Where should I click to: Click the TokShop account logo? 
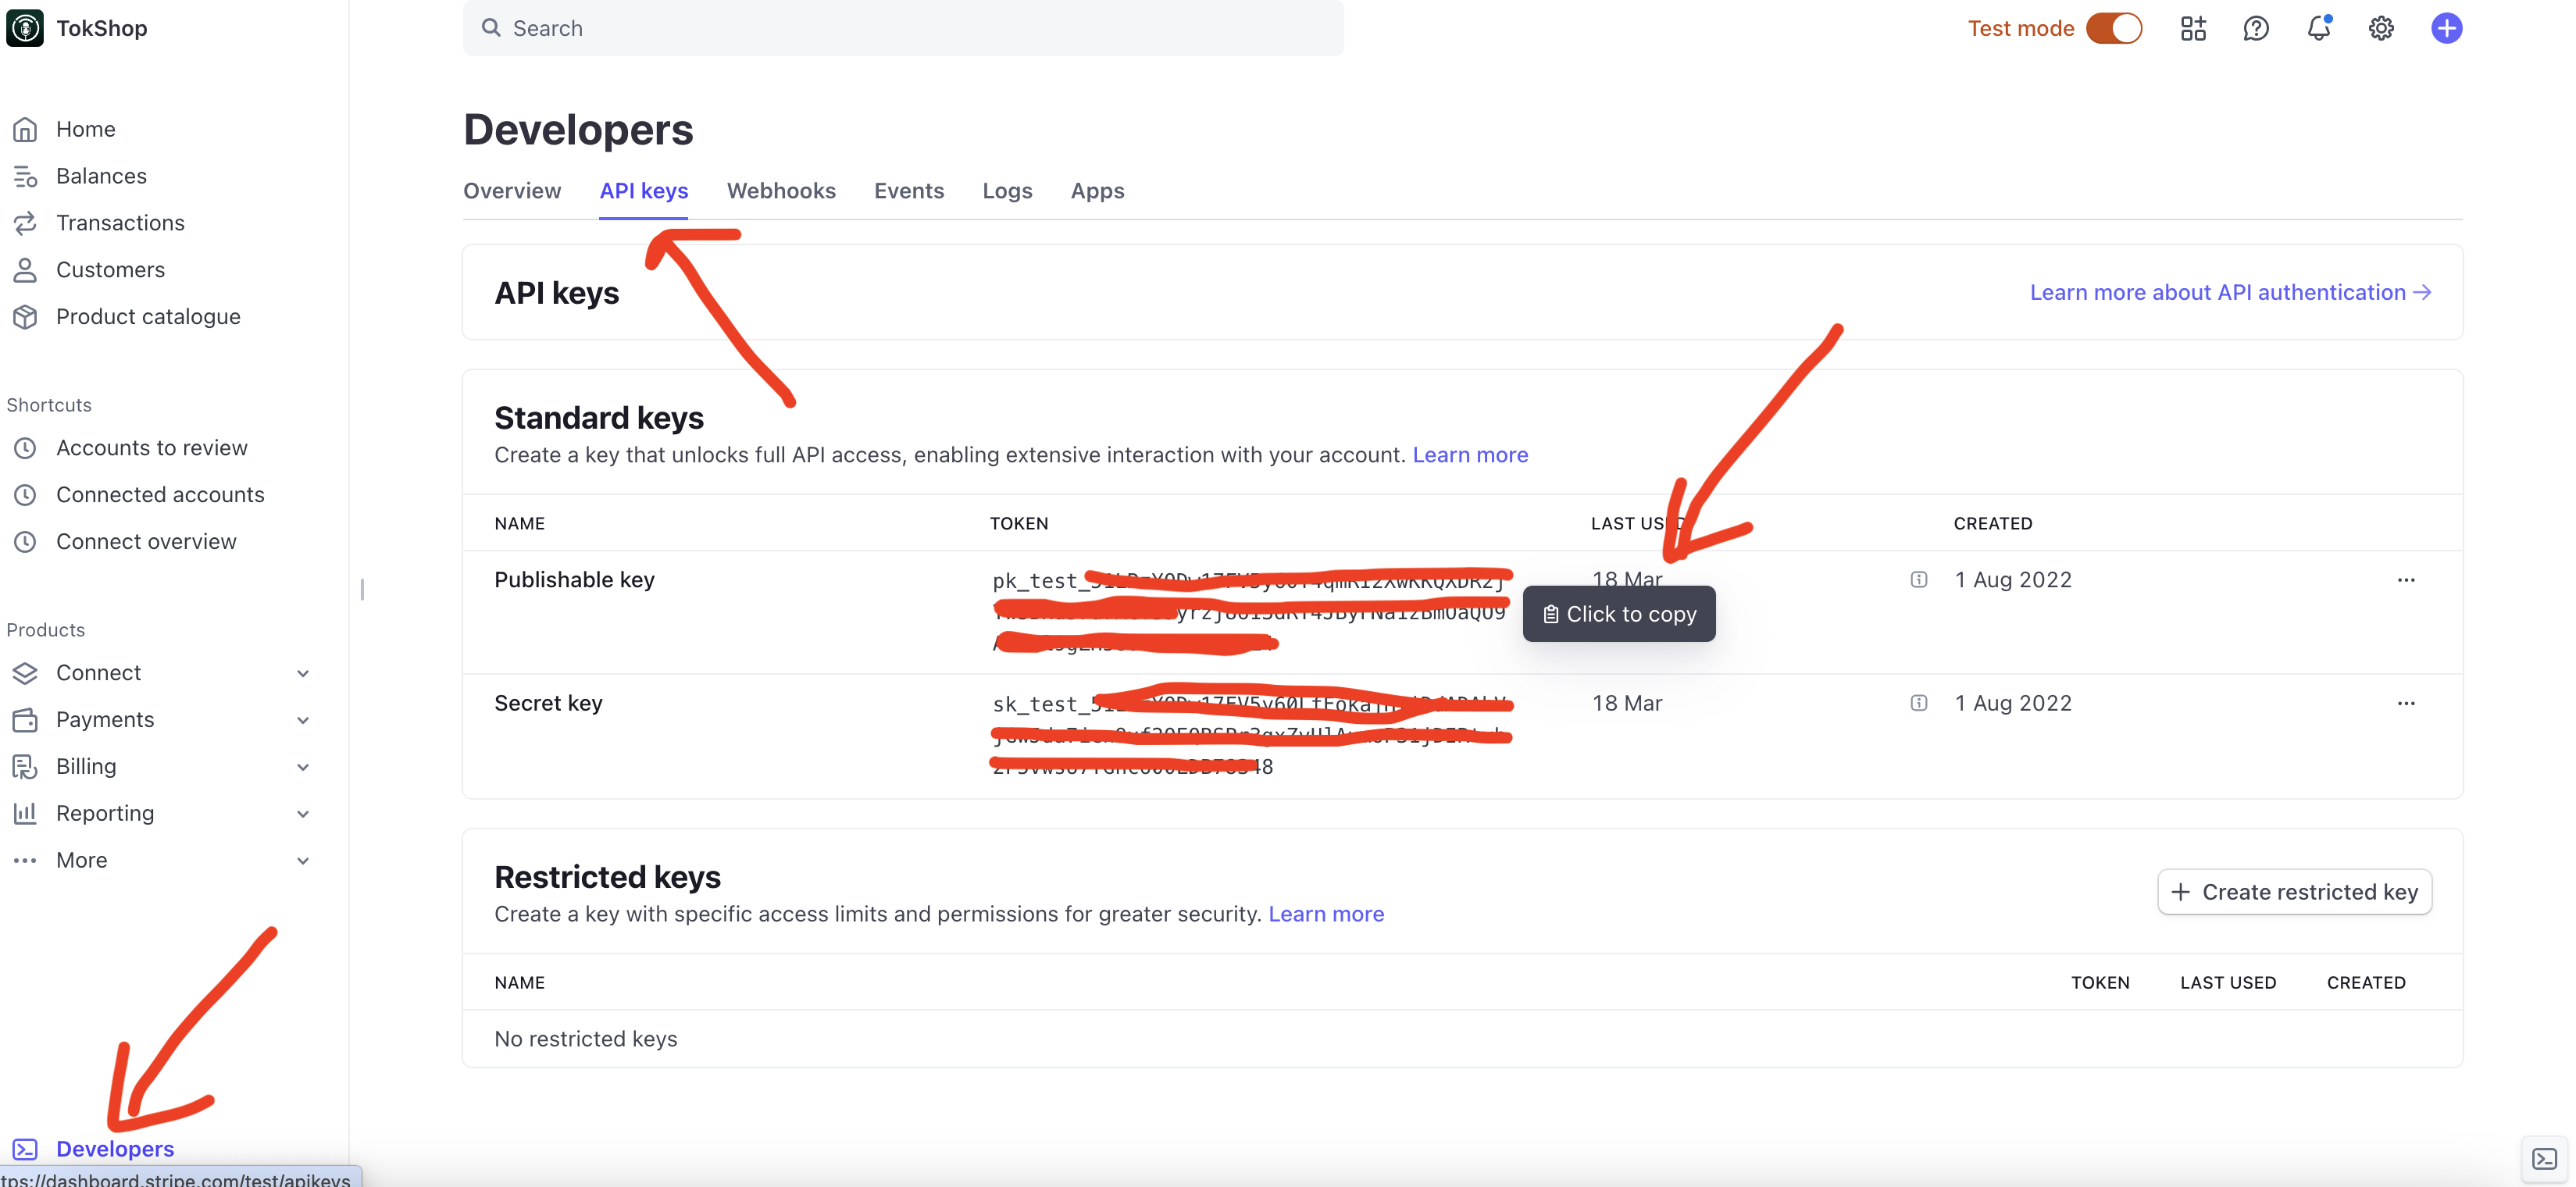pos(25,28)
